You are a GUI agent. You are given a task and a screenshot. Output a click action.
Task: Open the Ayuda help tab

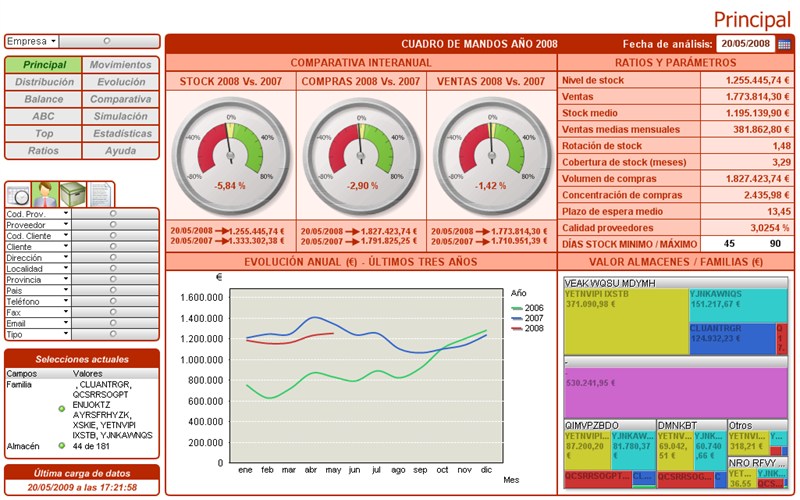click(120, 151)
